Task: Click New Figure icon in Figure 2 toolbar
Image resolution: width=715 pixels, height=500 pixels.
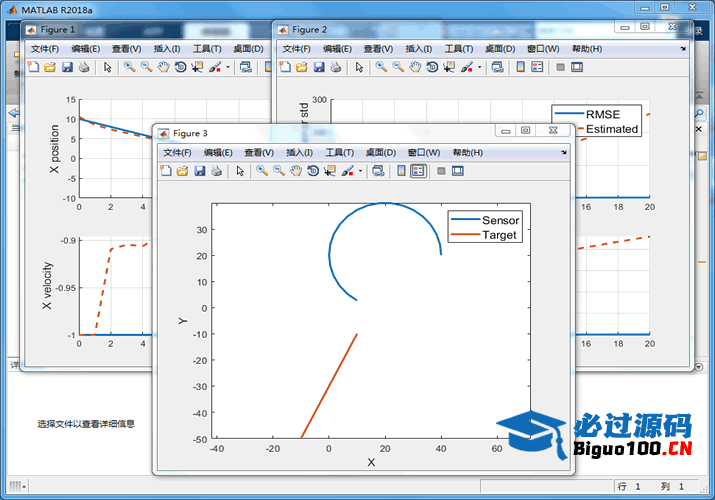Action: pyautogui.click(x=285, y=67)
